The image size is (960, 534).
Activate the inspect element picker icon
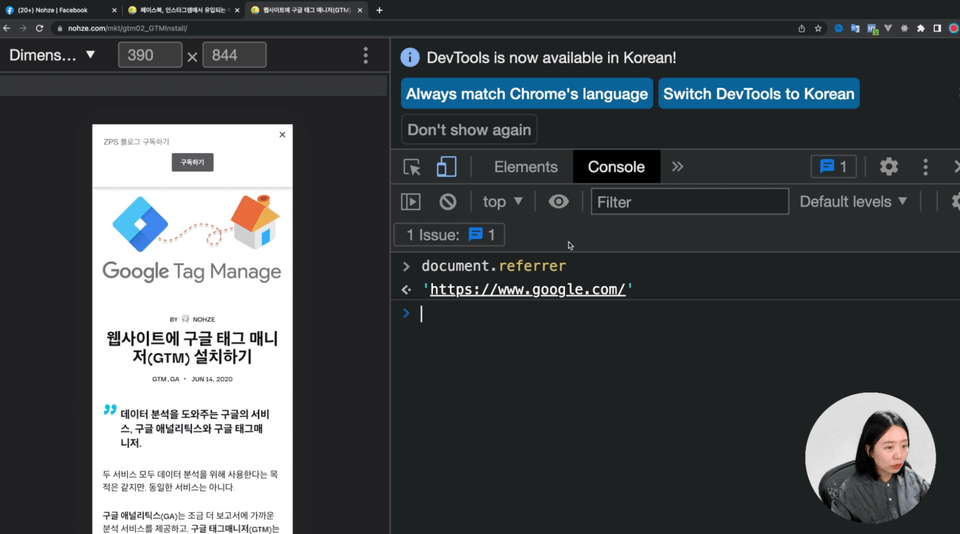411,167
